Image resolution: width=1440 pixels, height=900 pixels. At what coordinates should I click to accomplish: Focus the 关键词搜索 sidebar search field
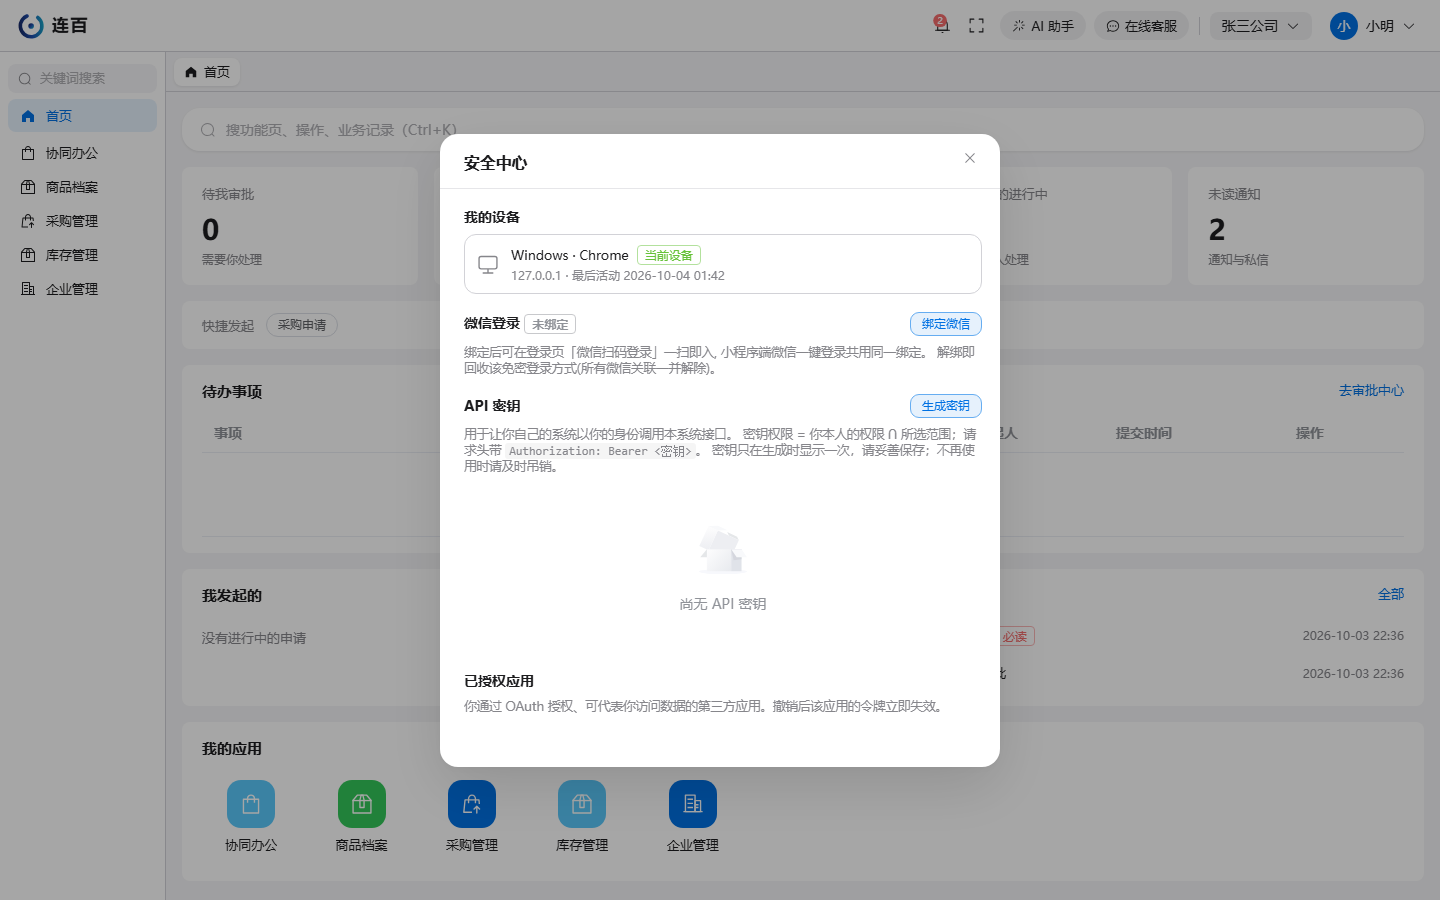click(83, 78)
